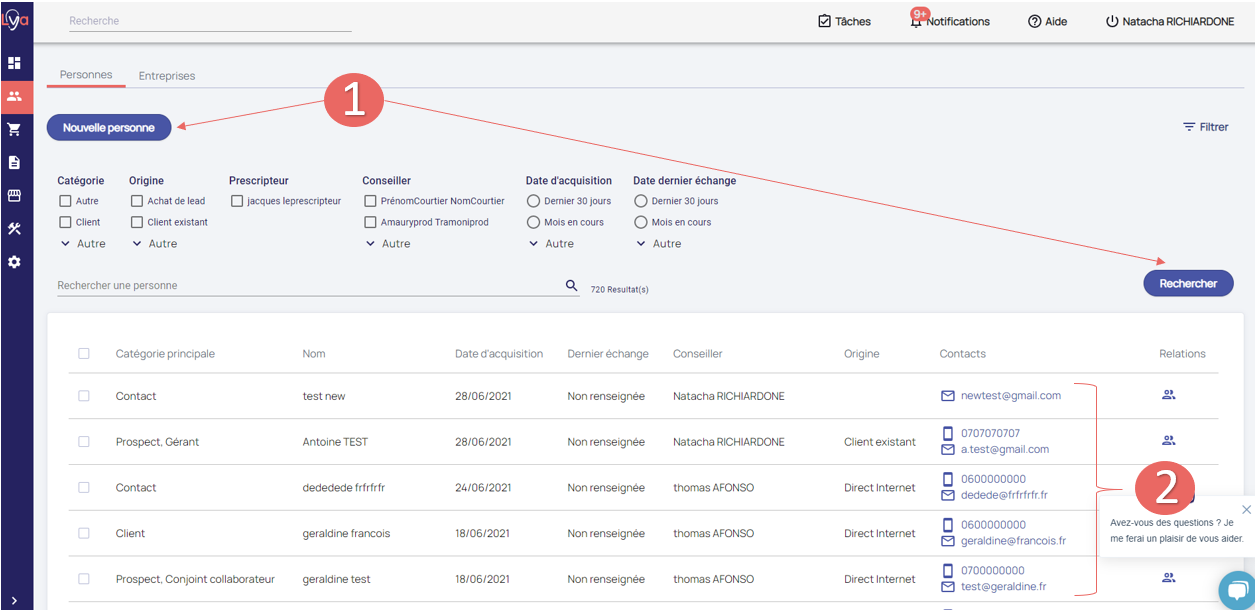Tick the Achat de lead checkbox

137,201
